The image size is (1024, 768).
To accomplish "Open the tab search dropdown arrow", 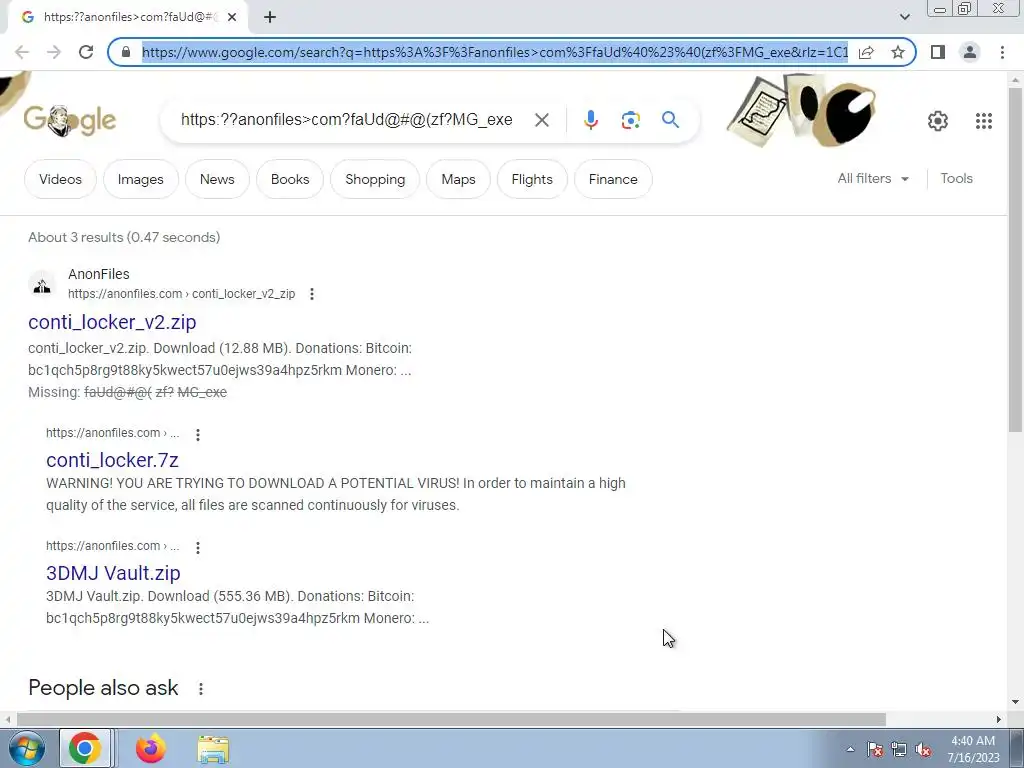I will (x=904, y=17).
